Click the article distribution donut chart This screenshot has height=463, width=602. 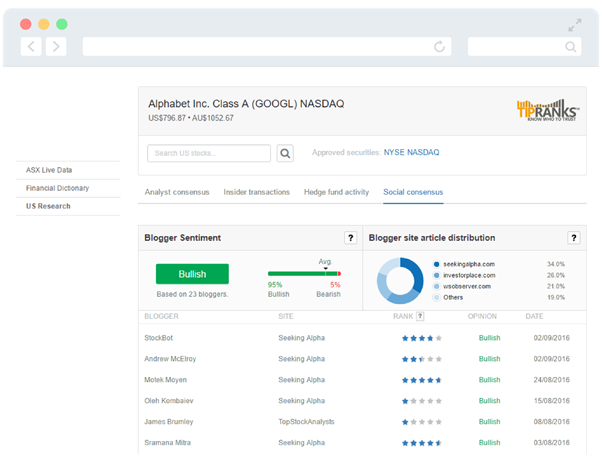tap(400, 281)
